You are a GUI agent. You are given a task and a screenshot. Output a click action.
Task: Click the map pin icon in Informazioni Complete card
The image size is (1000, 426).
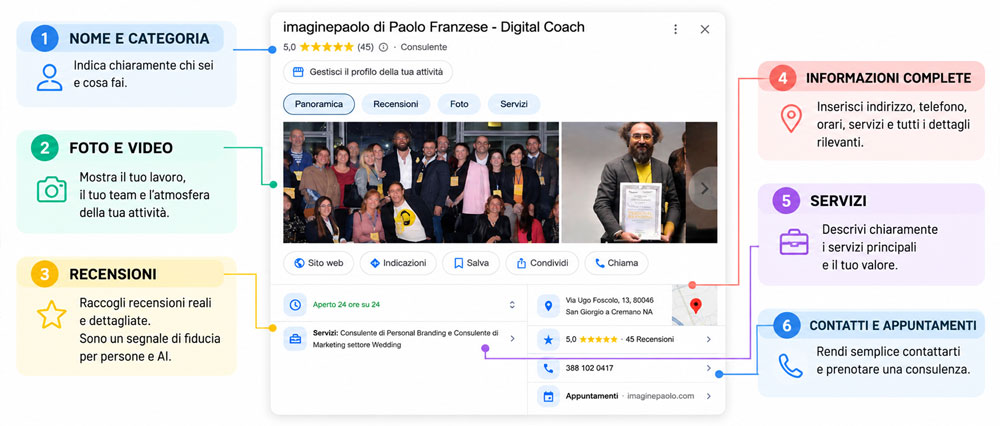(791, 119)
